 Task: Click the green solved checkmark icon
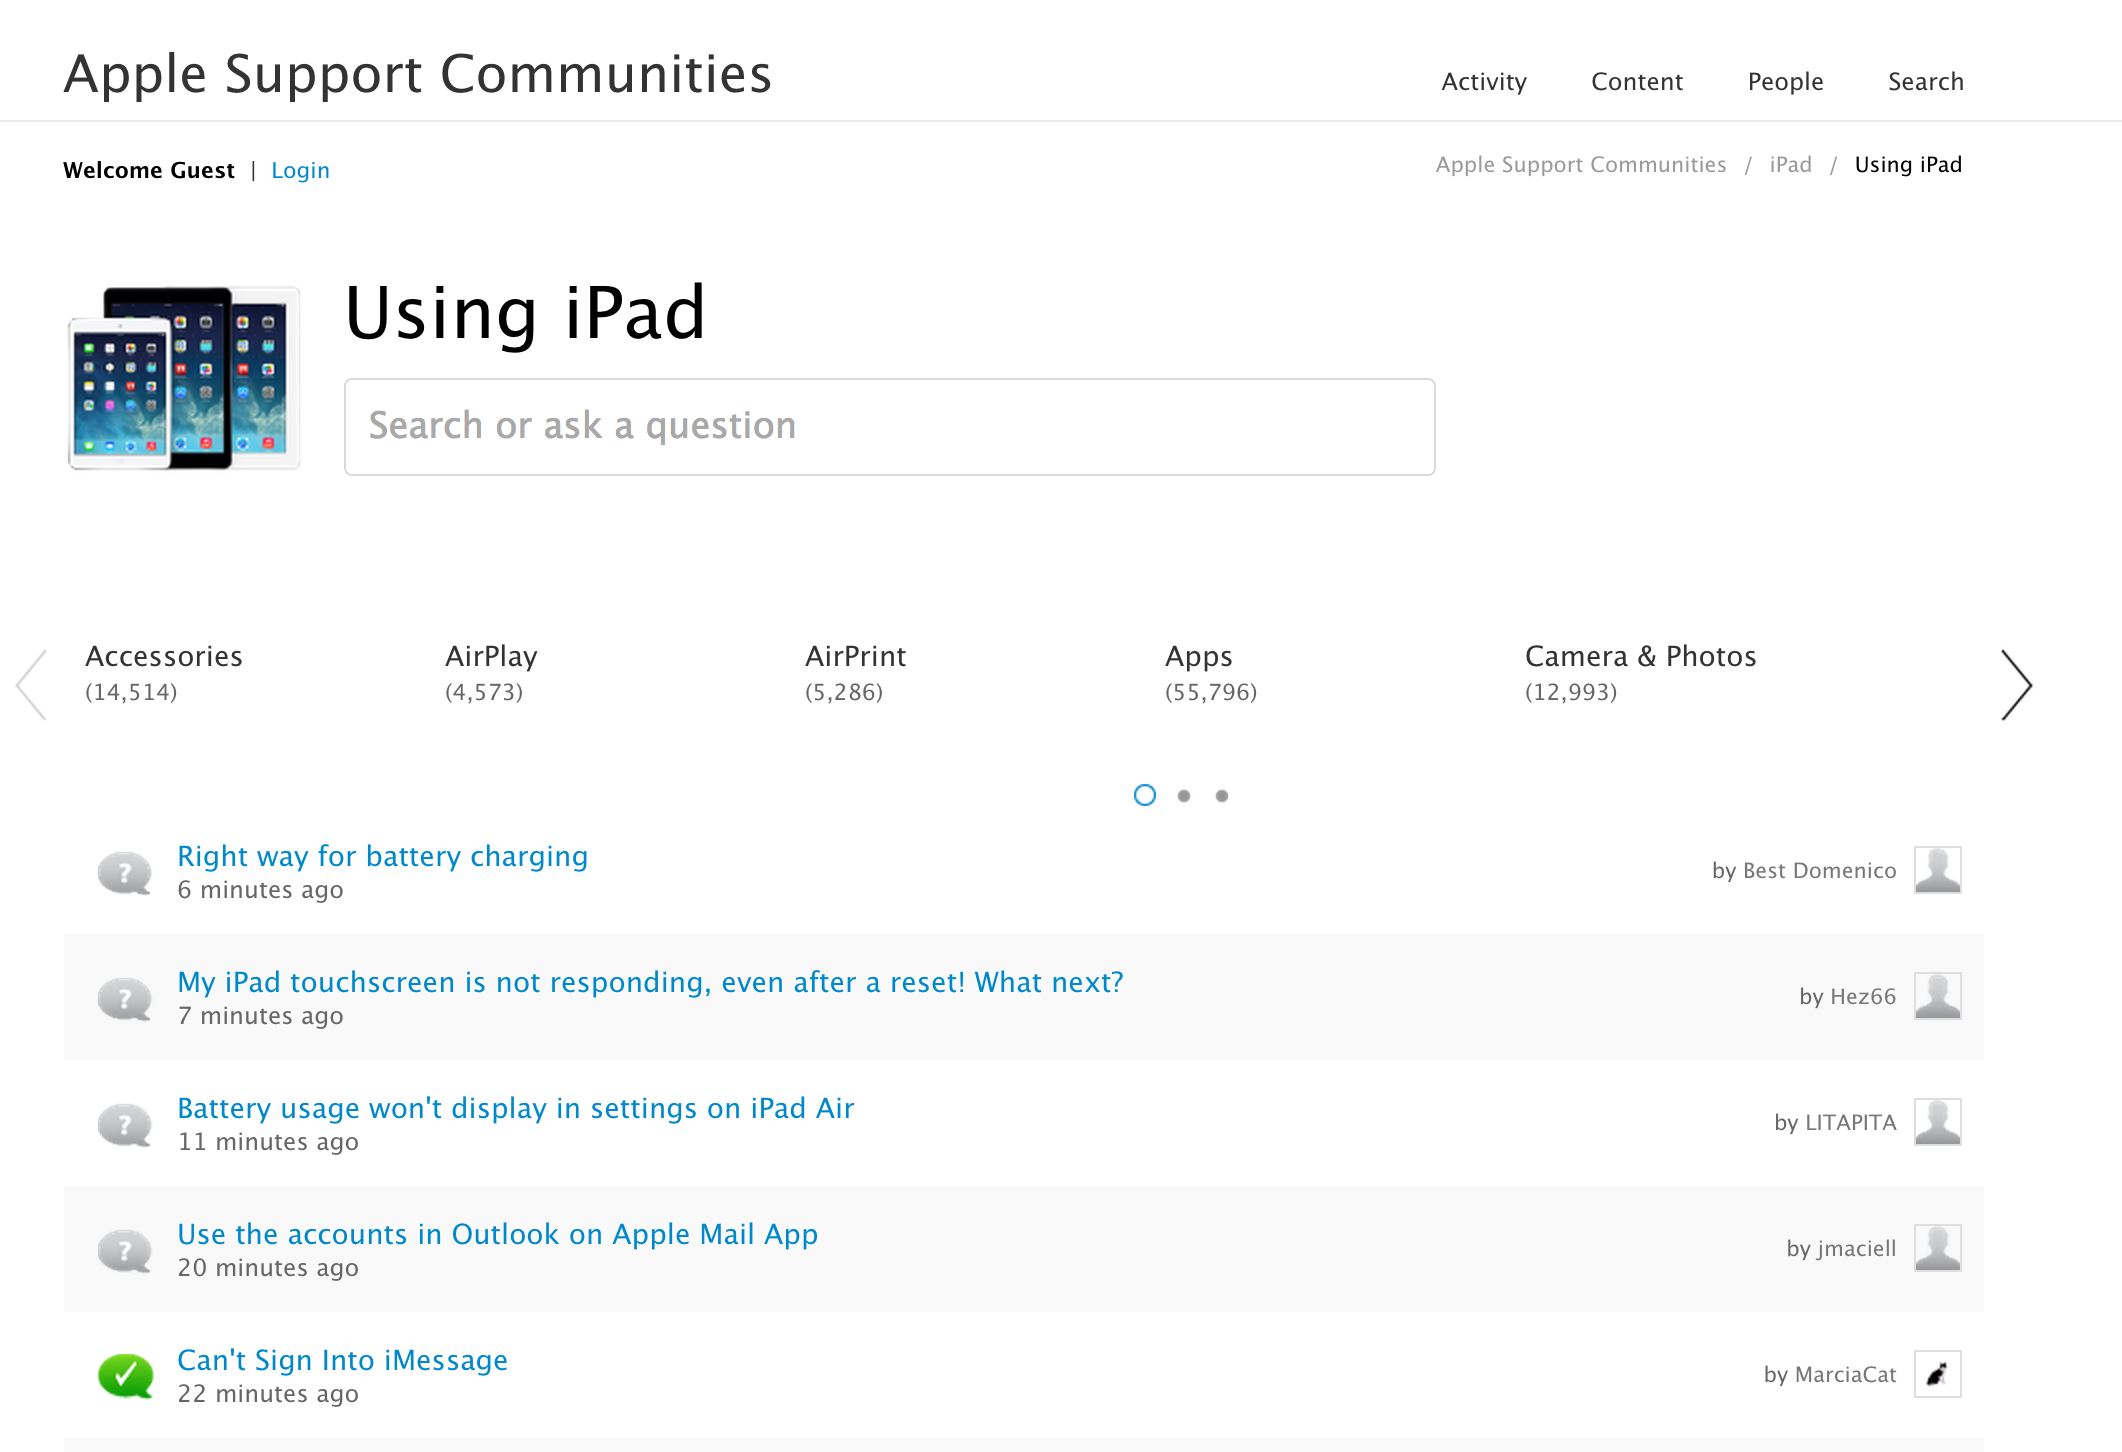(124, 1375)
